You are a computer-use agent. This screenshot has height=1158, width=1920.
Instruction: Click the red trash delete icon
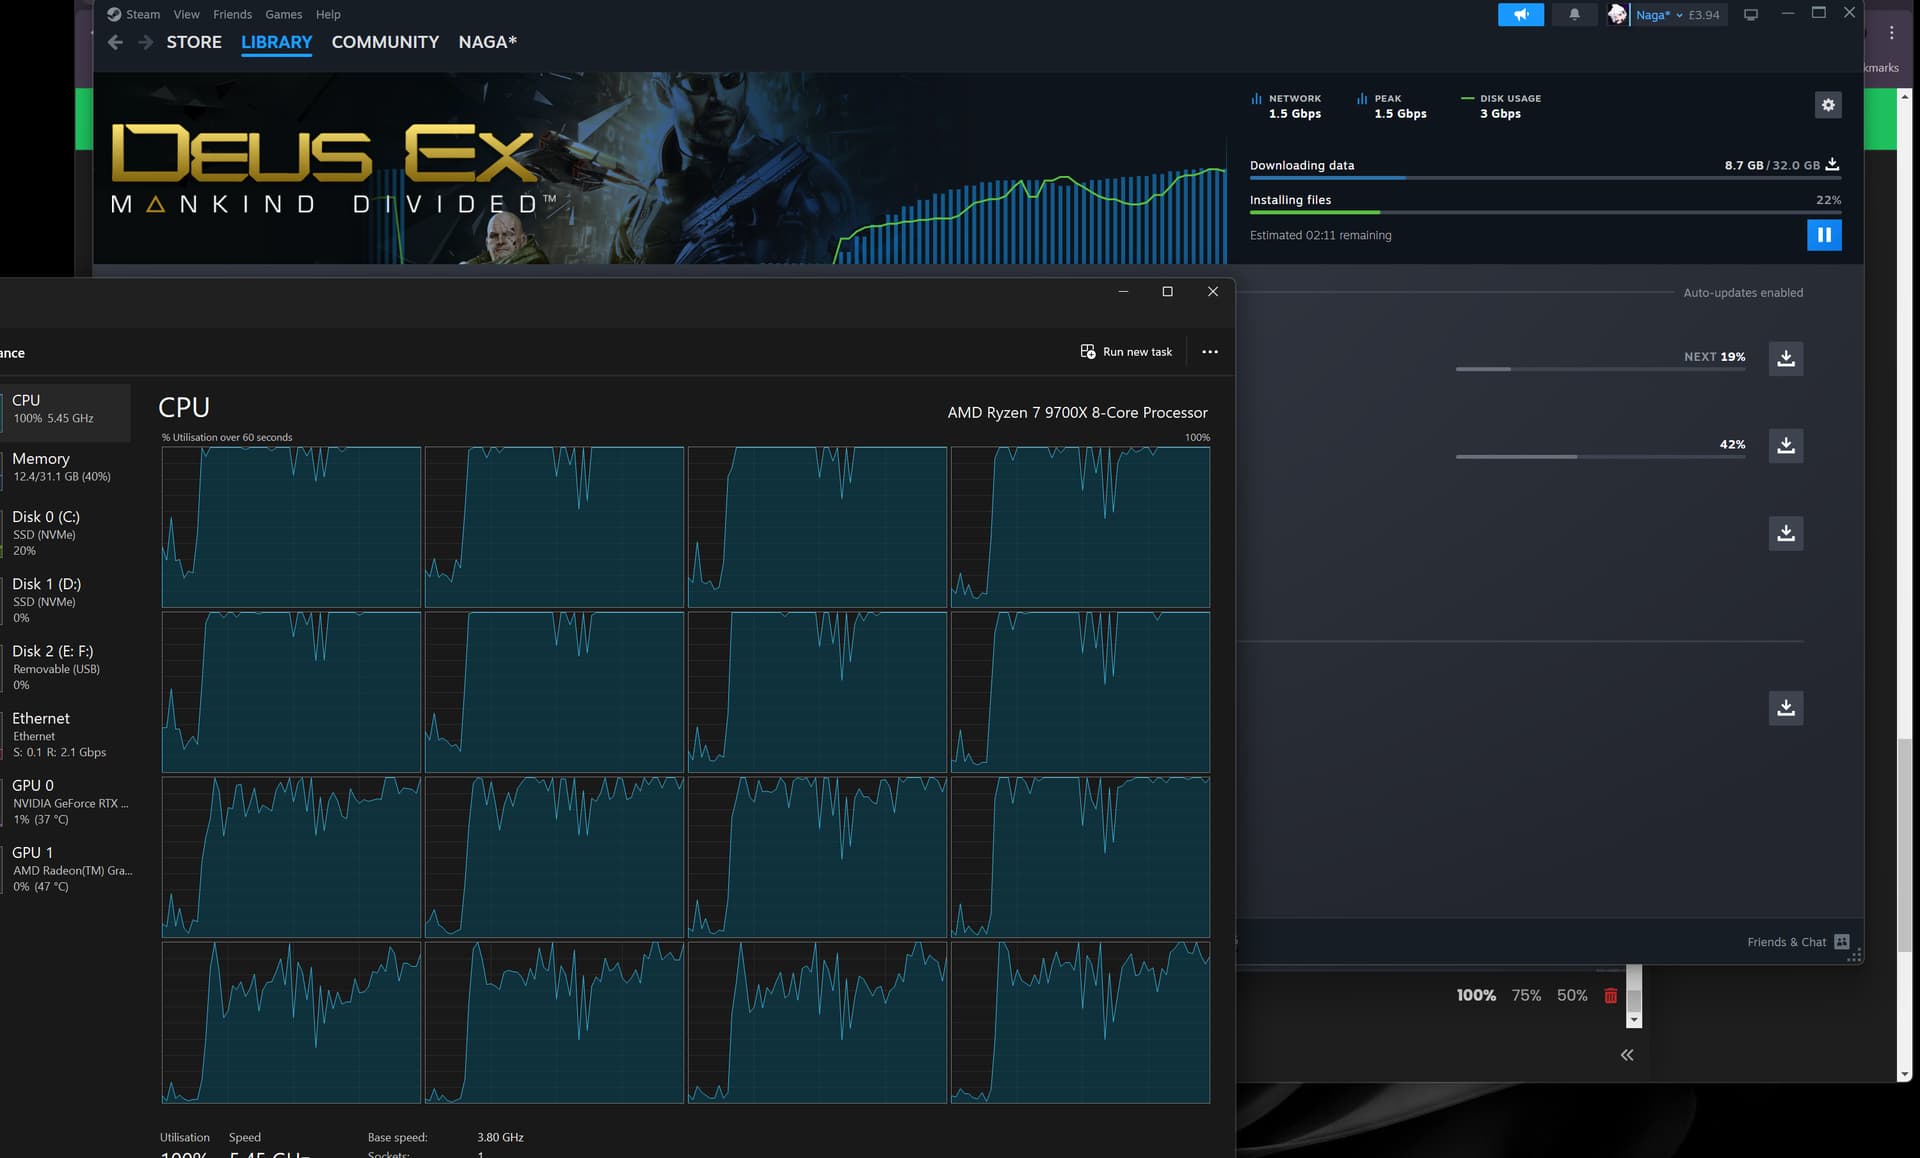click(1610, 995)
